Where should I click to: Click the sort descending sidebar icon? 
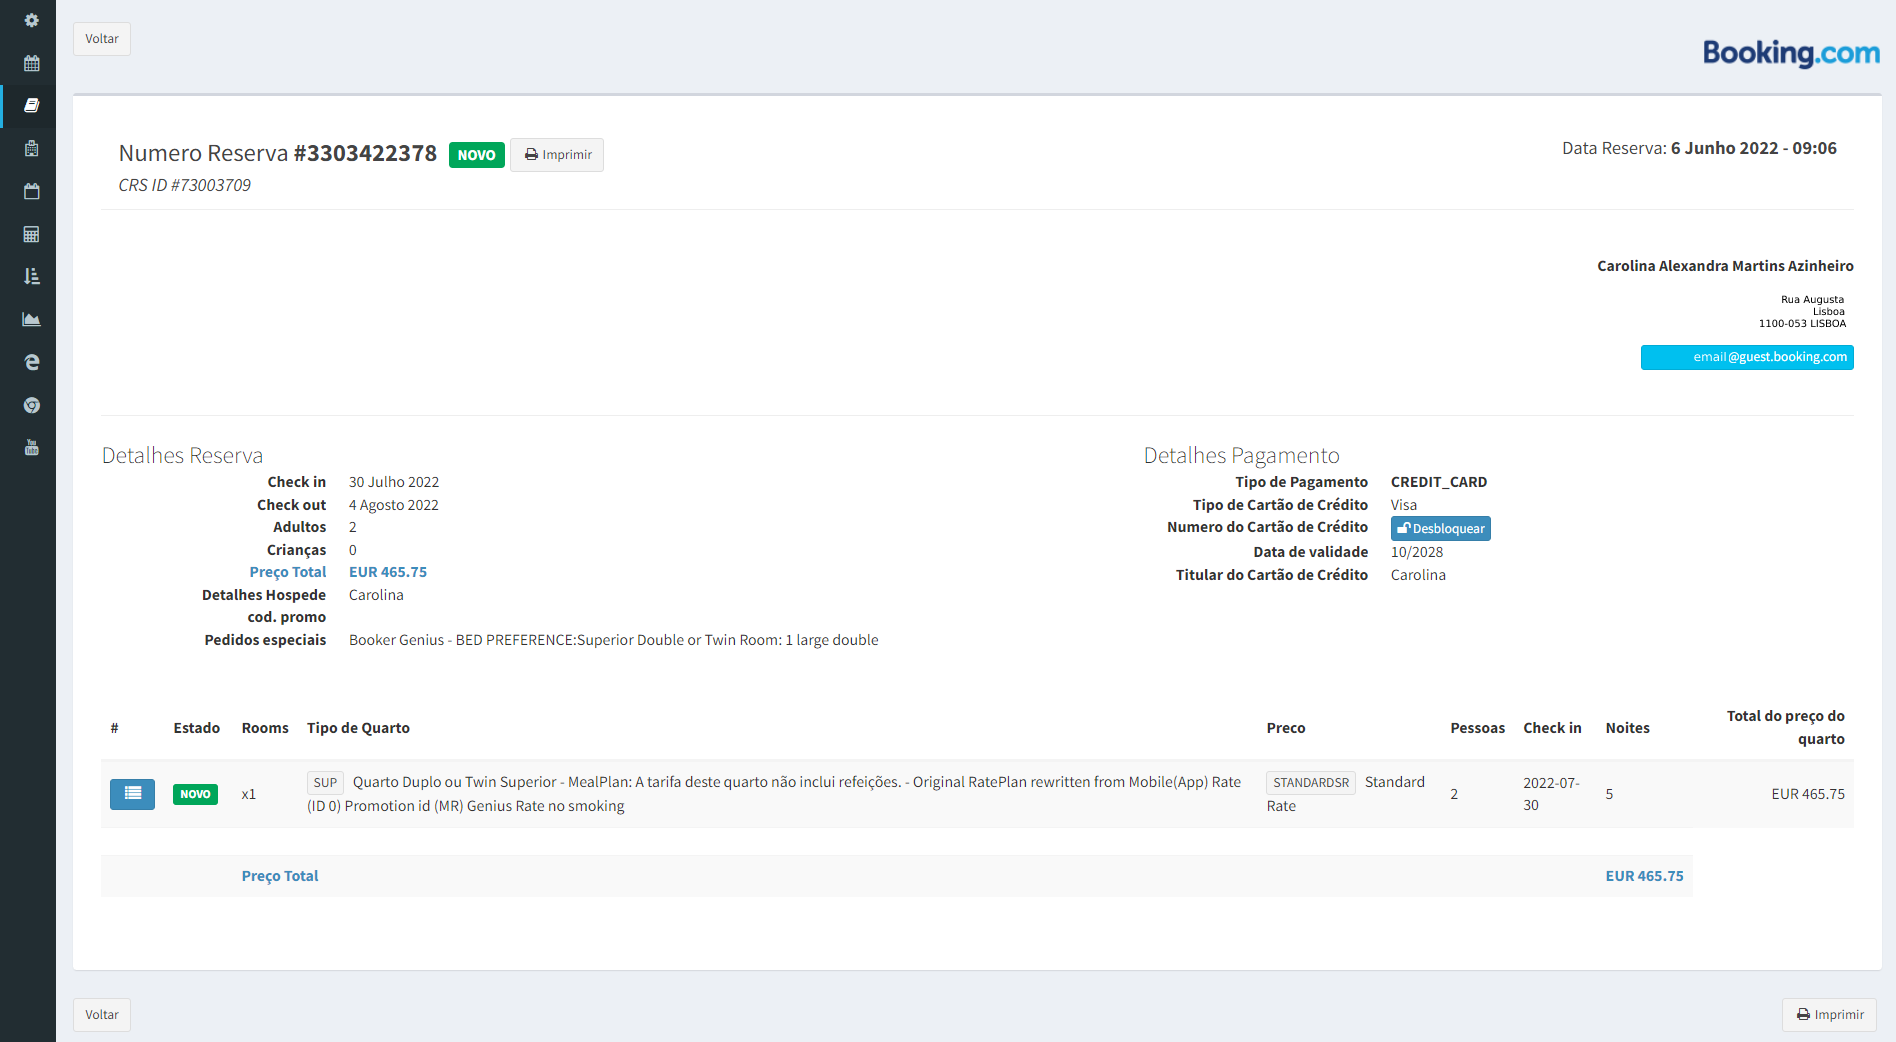coord(31,277)
